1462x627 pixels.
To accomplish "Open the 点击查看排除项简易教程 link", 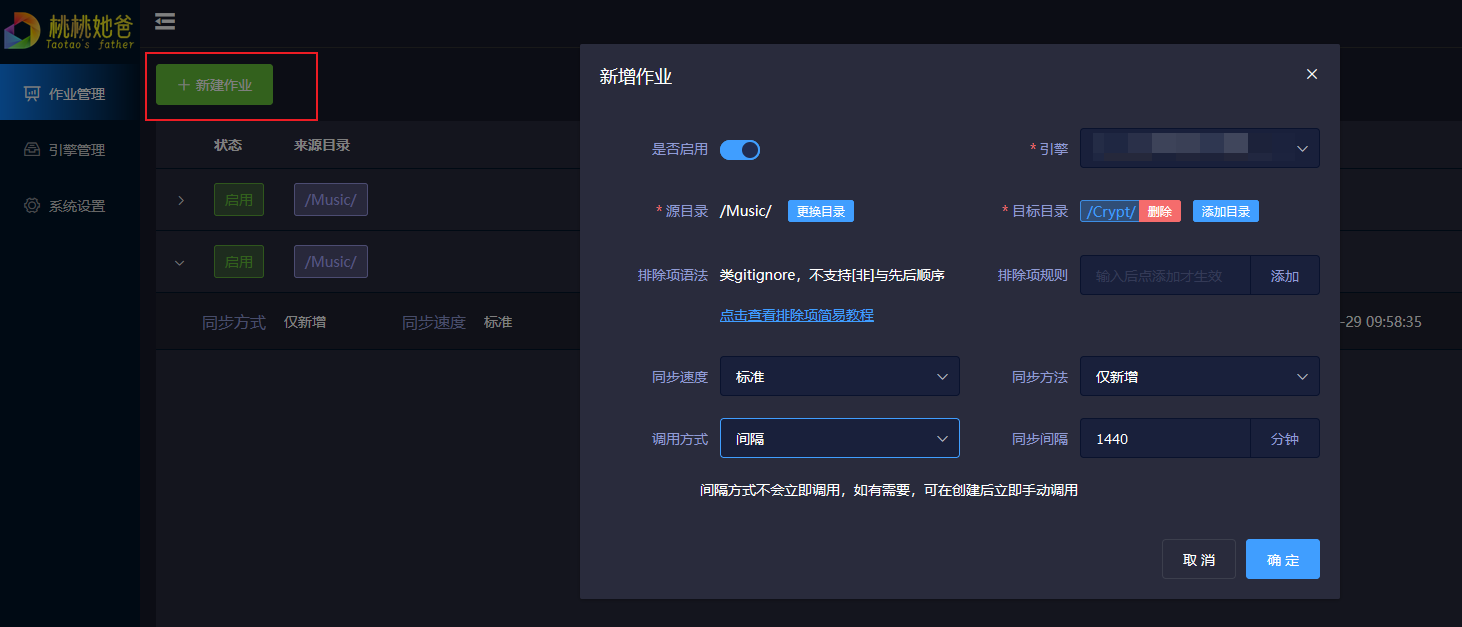I will pyautogui.click(x=796, y=315).
